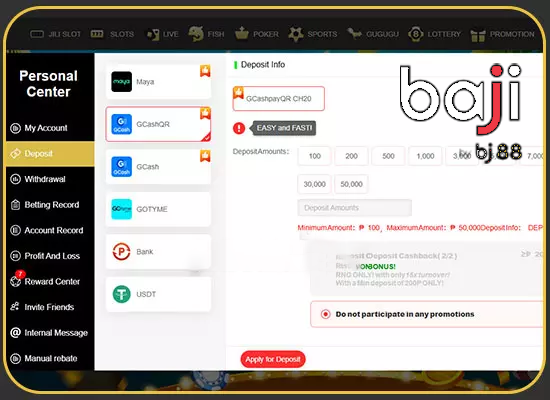Click the Internal Message @ icon
The width and height of the screenshot is (550, 400).
[x=15, y=333]
